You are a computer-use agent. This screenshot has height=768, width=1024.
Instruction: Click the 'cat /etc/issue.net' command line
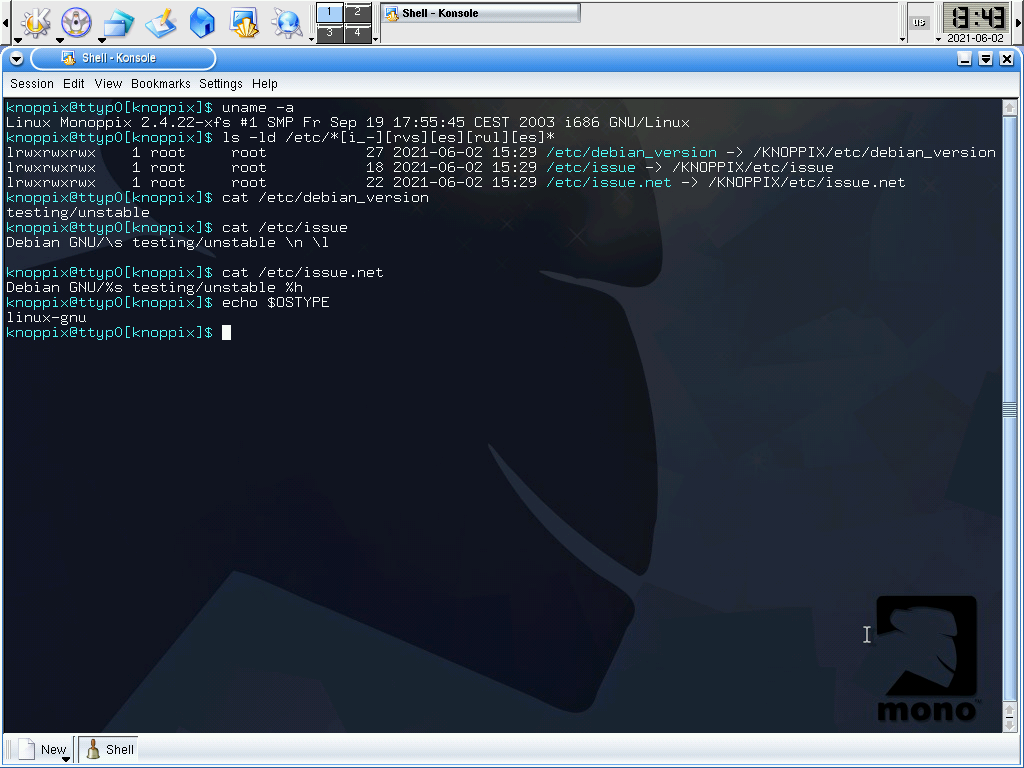(302, 273)
